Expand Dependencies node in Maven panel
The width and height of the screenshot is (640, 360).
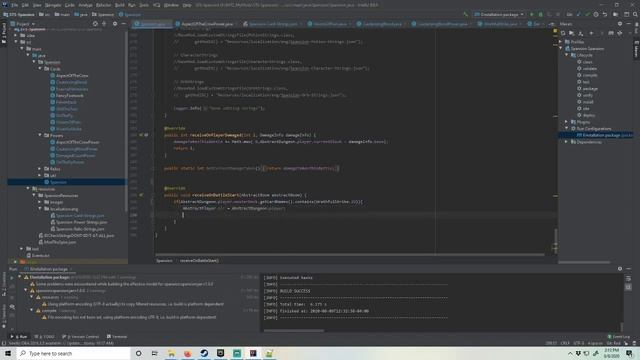point(567,142)
